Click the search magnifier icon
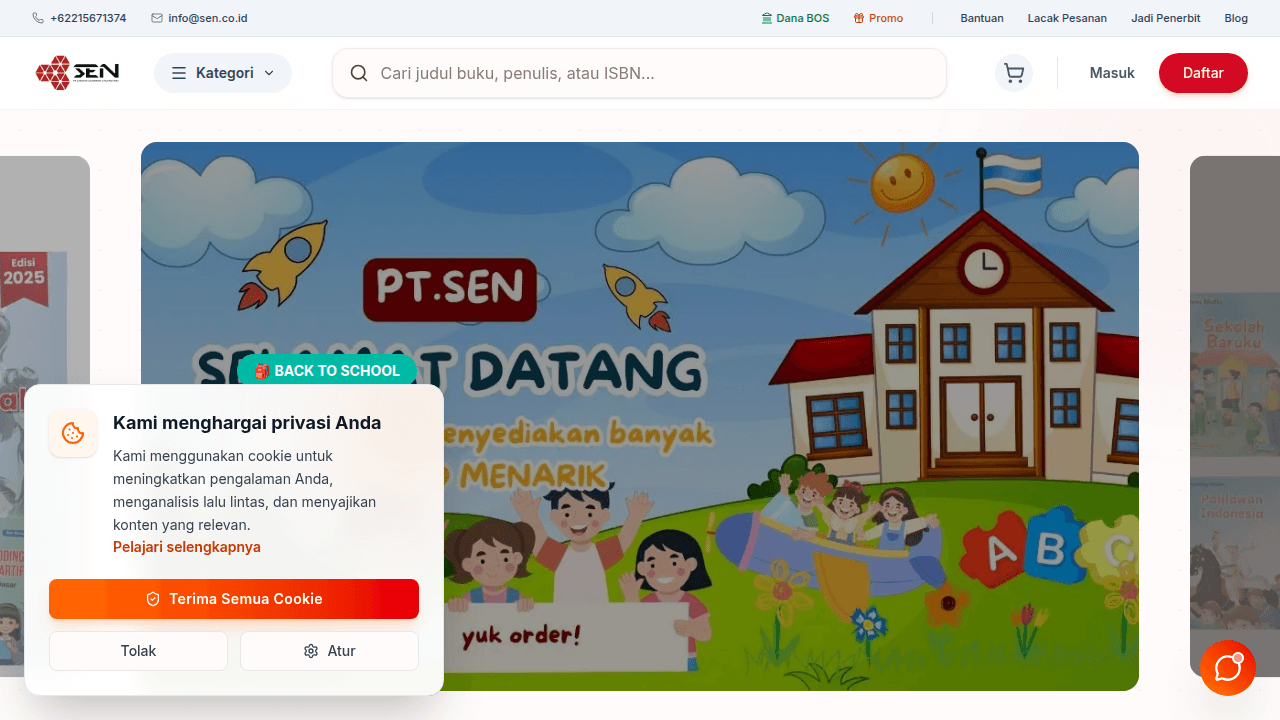1280x720 pixels. pyautogui.click(x=359, y=73)
